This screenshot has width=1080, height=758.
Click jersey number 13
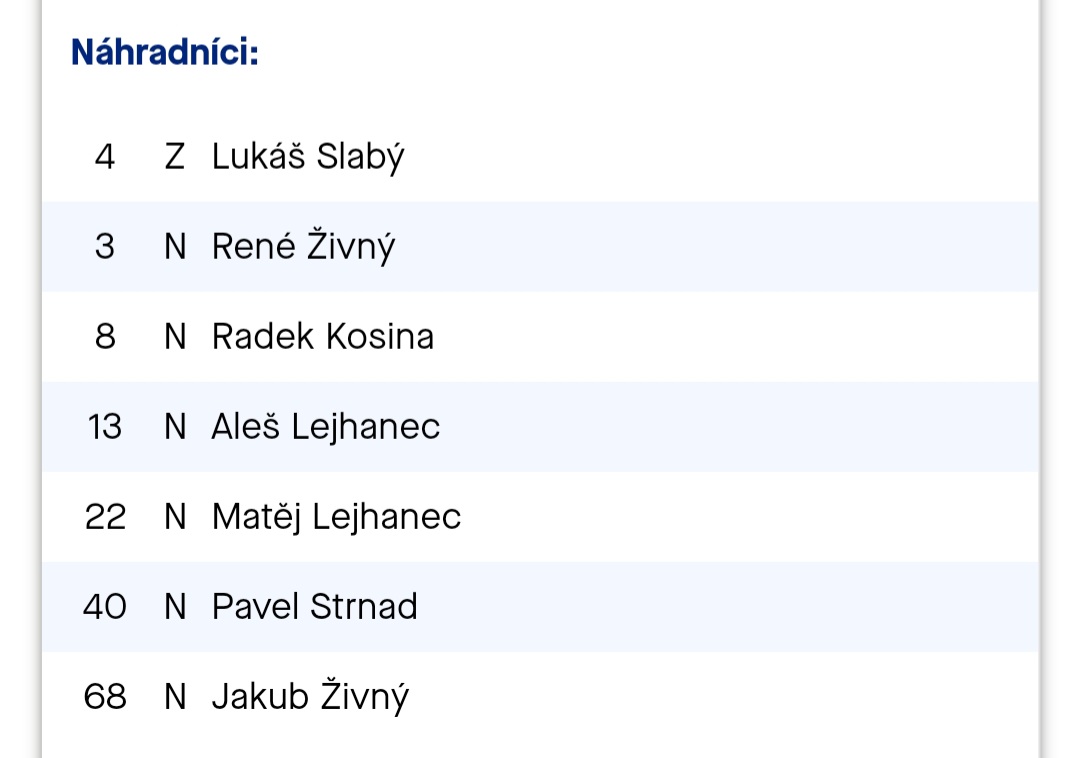[105, 427]
